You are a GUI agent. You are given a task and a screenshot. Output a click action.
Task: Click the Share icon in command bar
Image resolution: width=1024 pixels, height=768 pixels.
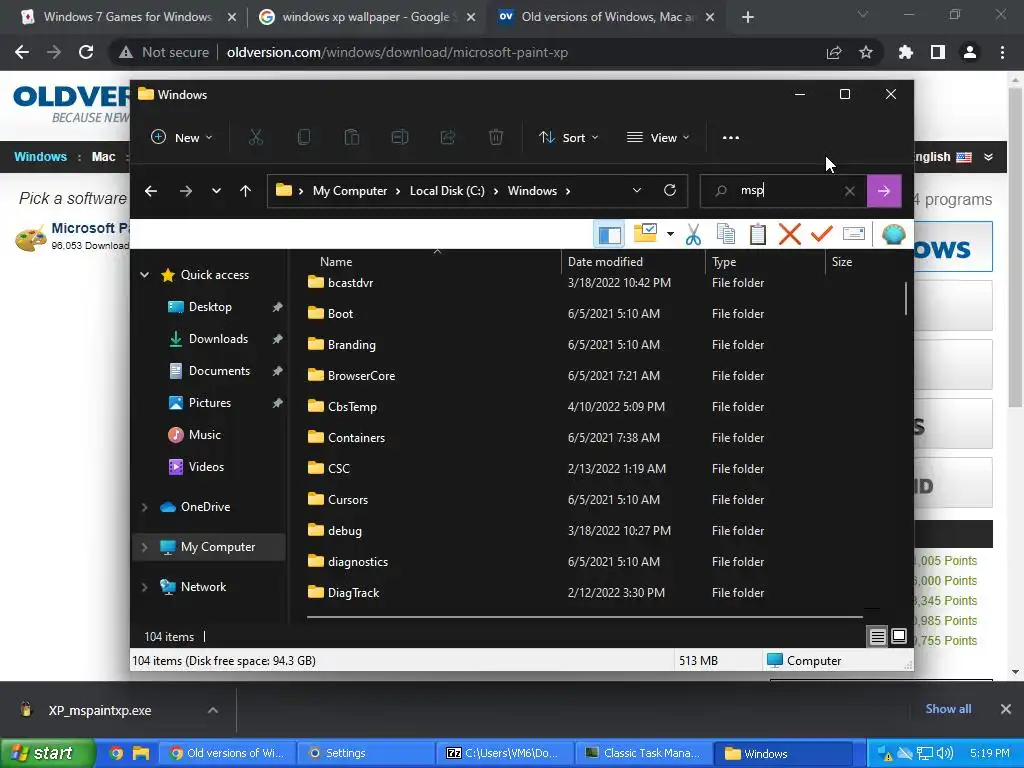(448, 138)
